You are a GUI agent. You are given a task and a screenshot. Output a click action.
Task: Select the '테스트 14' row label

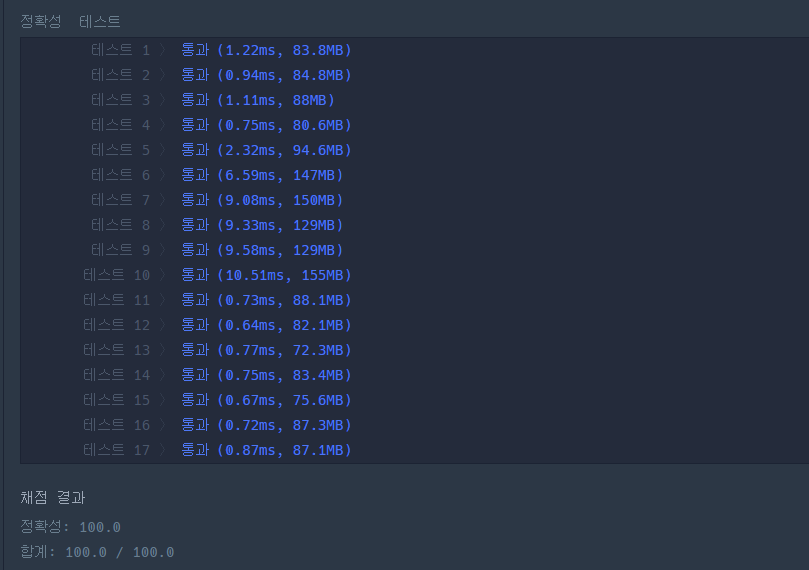(116, 375)
